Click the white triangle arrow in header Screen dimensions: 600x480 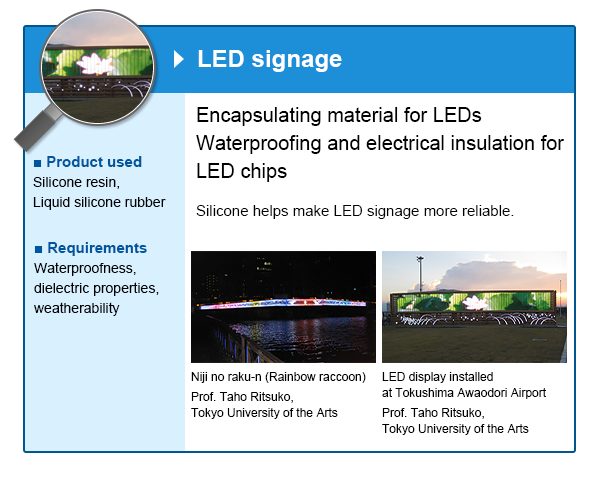179,59
